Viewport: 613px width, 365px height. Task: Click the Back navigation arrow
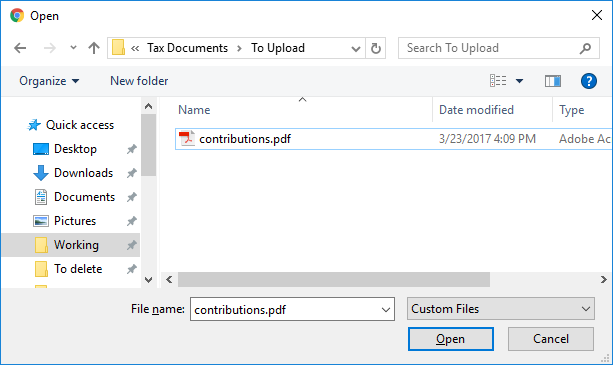pos(20,48)
